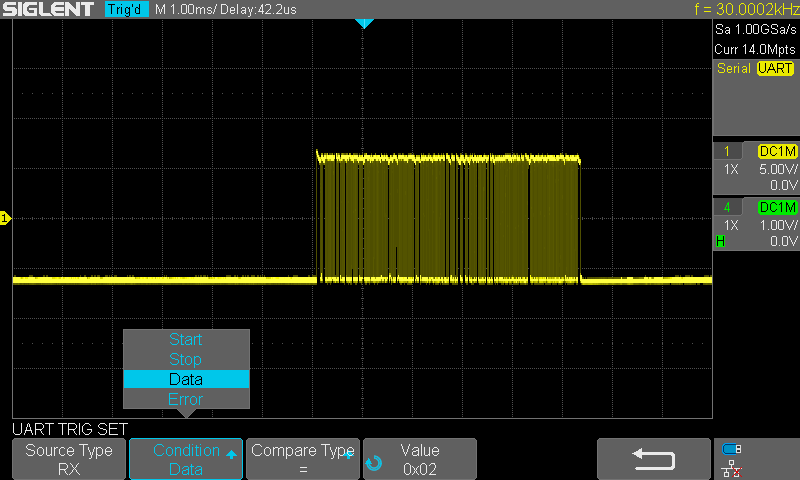This screenshot has height=480, width=800.
Task: Click the return arrow back button
Action: 654,459
